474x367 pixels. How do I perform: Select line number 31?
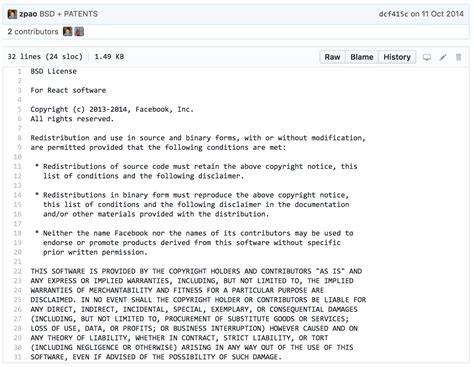click(17, 357)
